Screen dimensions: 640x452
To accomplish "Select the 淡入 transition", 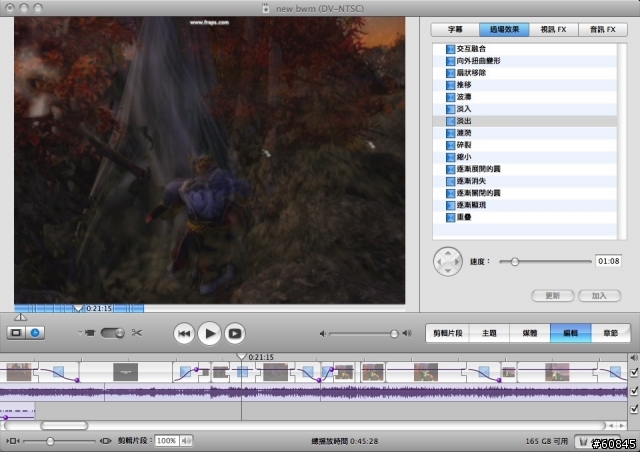I will [525, 109].
